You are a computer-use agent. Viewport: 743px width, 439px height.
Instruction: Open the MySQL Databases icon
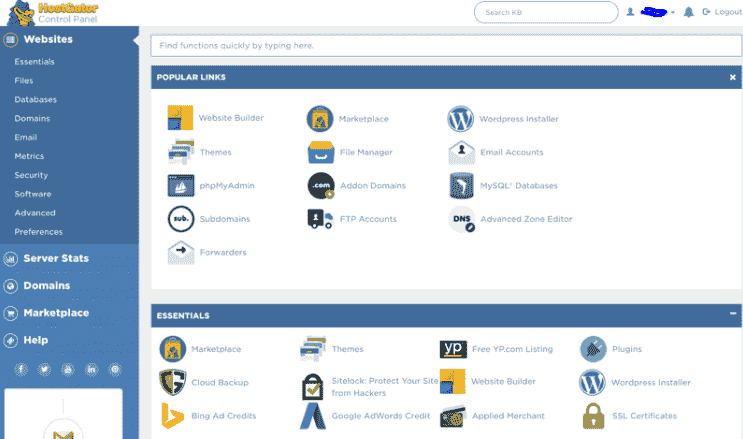pos(461,185)
